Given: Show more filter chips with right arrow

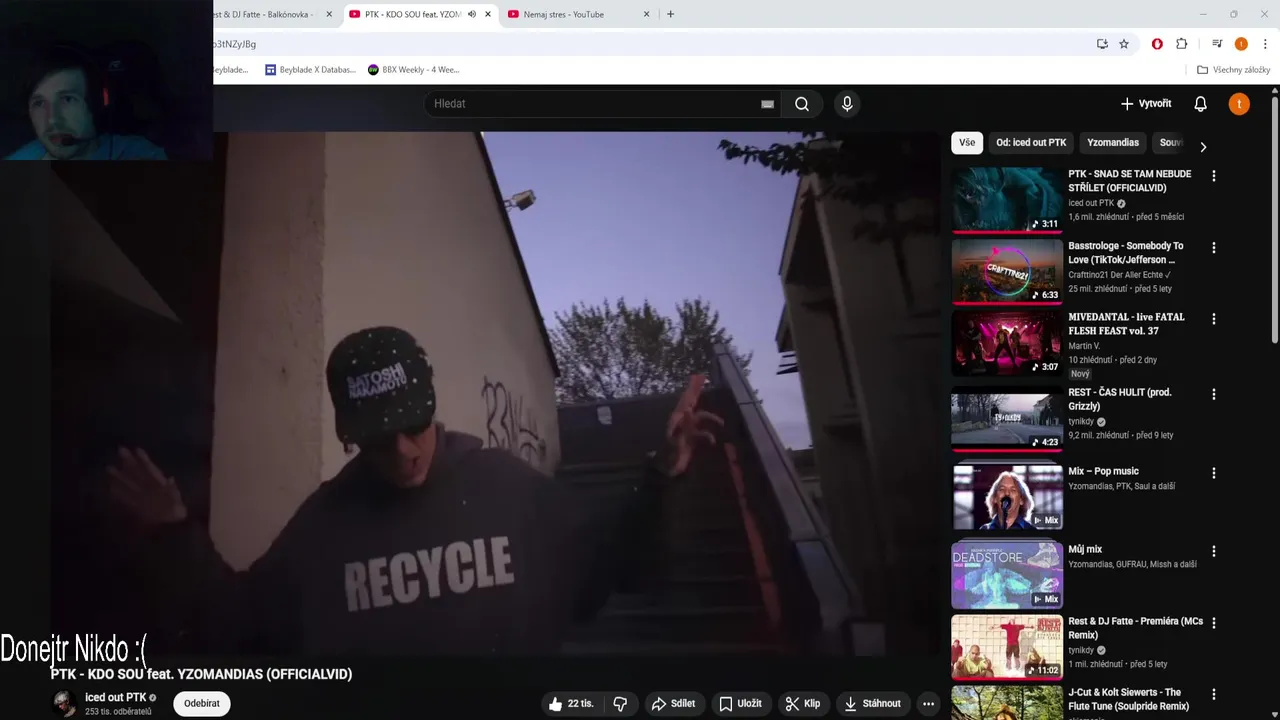Looking at the screenshot, I should tap(1203, 147).
